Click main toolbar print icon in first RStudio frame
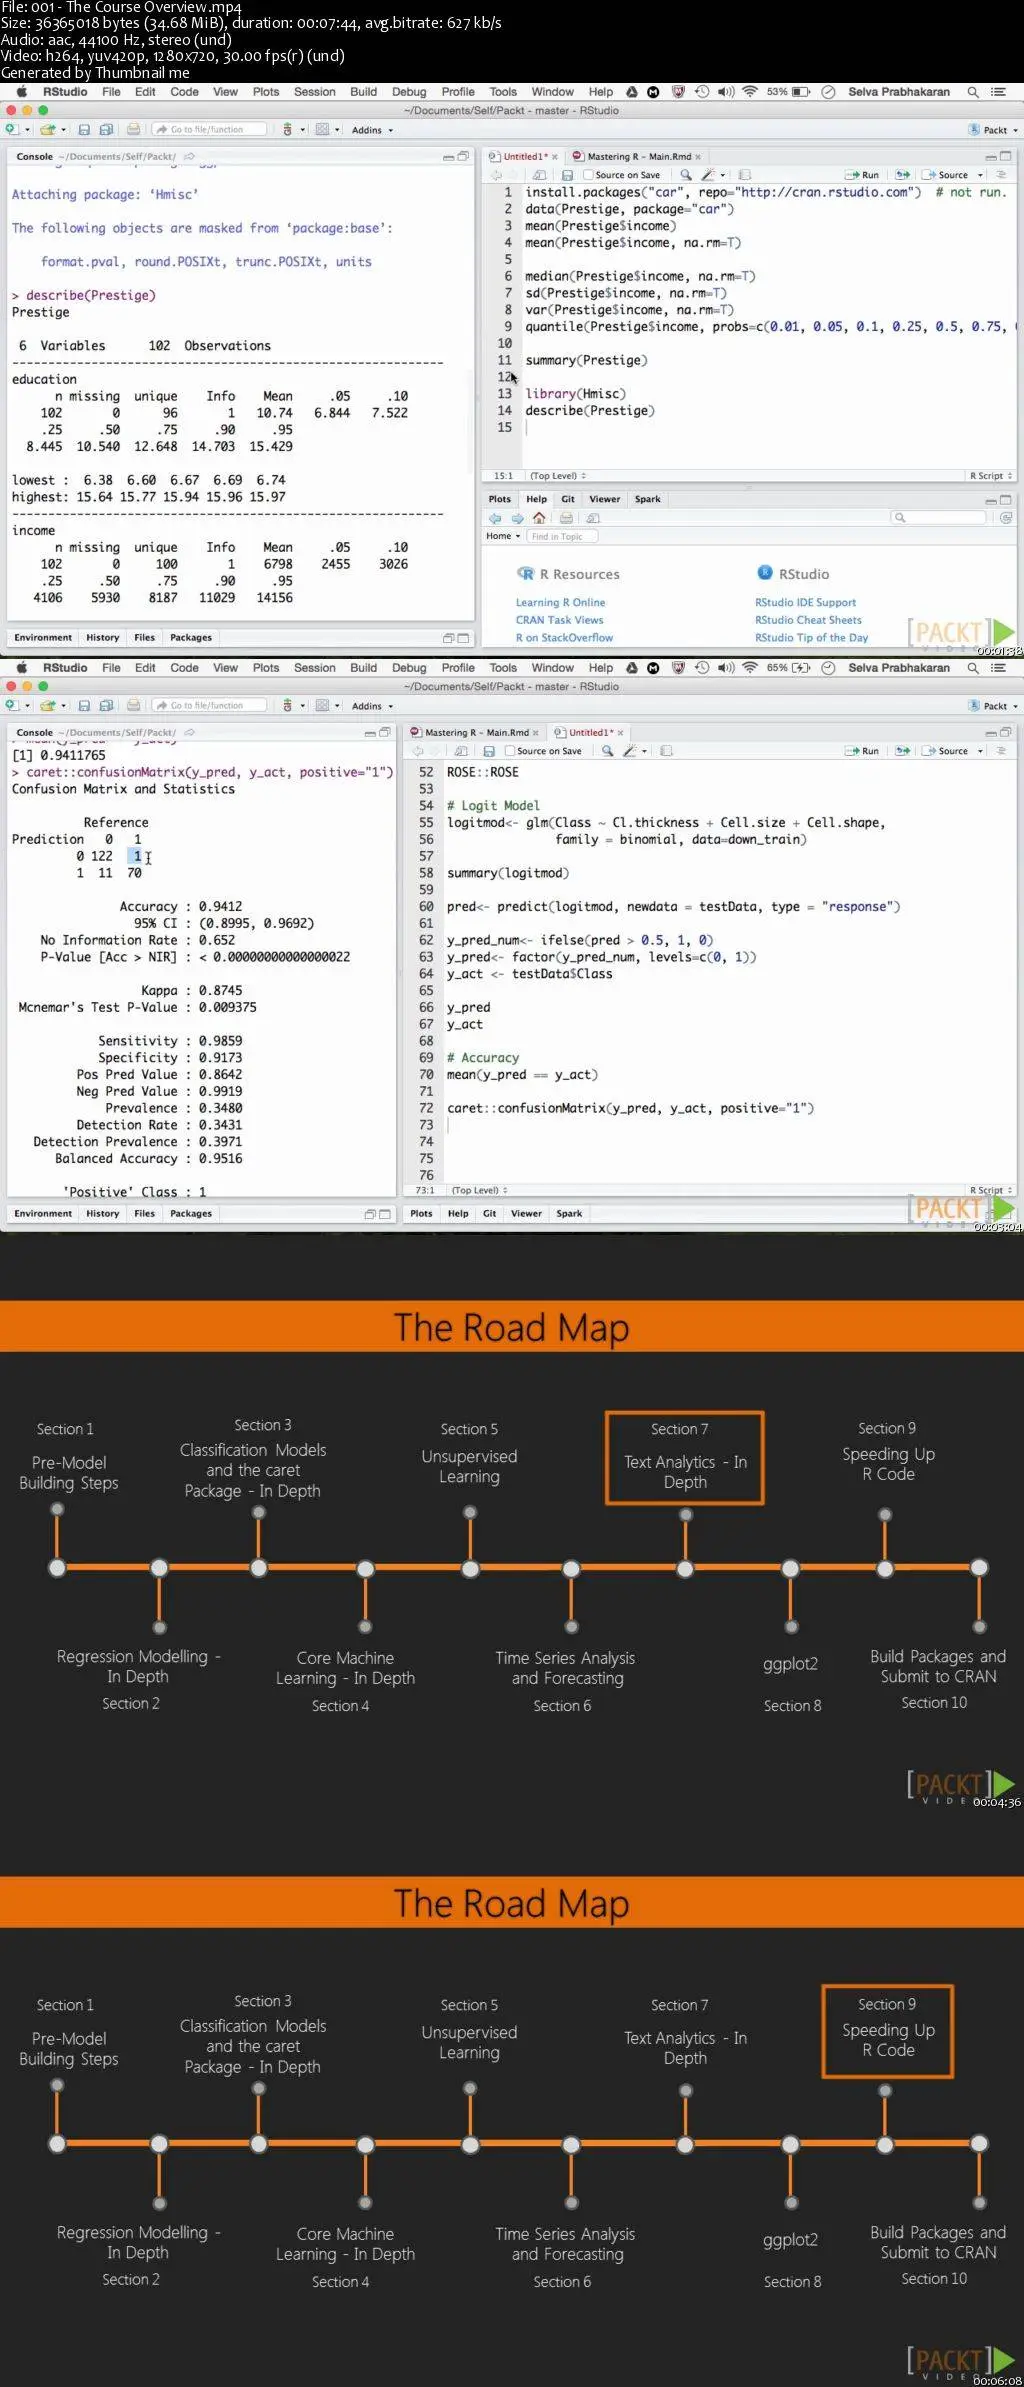The width and height of the screenshot is (1024, 2387). (x=133, y=129)
